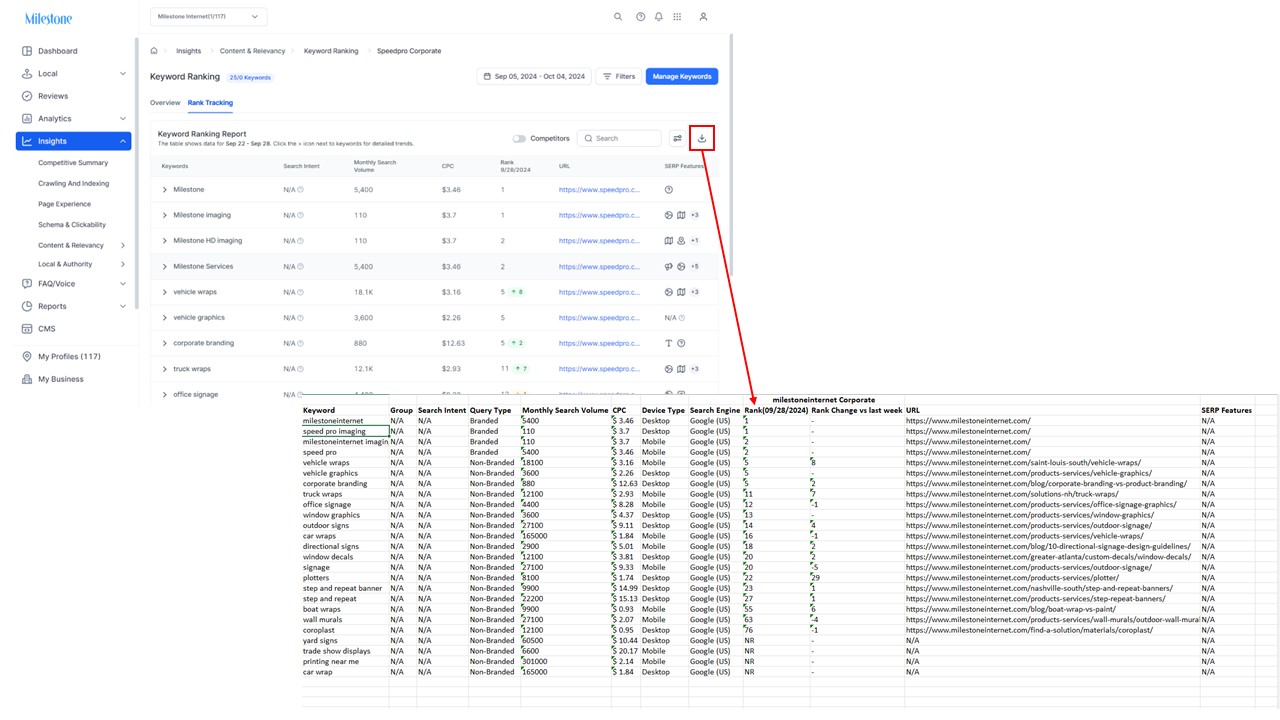The image size is (1280, 720).
Task: Open the Milestone row speedpro URL link
Action: pyautogui.click(x=599, y=190)
